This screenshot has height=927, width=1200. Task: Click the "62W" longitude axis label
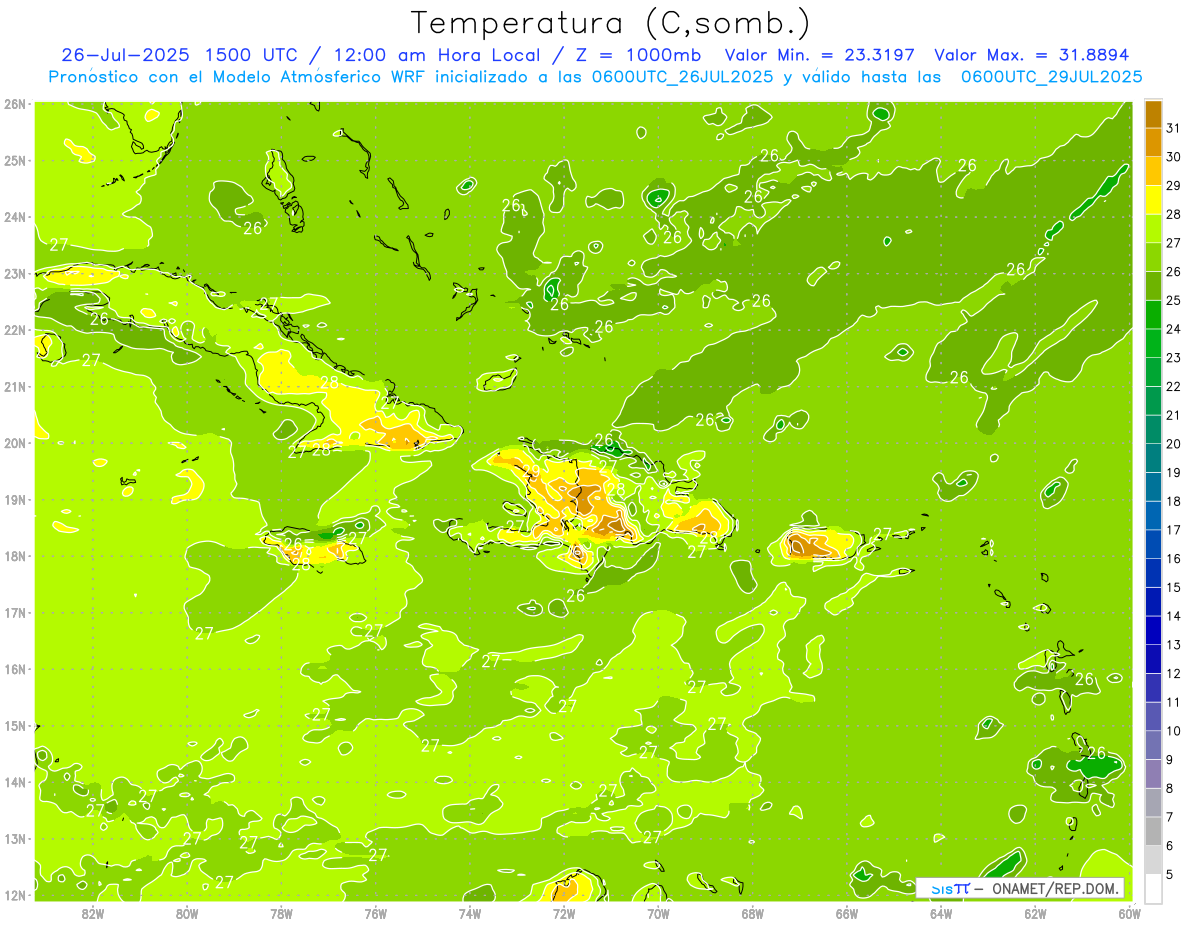(x=1035, y=913)
